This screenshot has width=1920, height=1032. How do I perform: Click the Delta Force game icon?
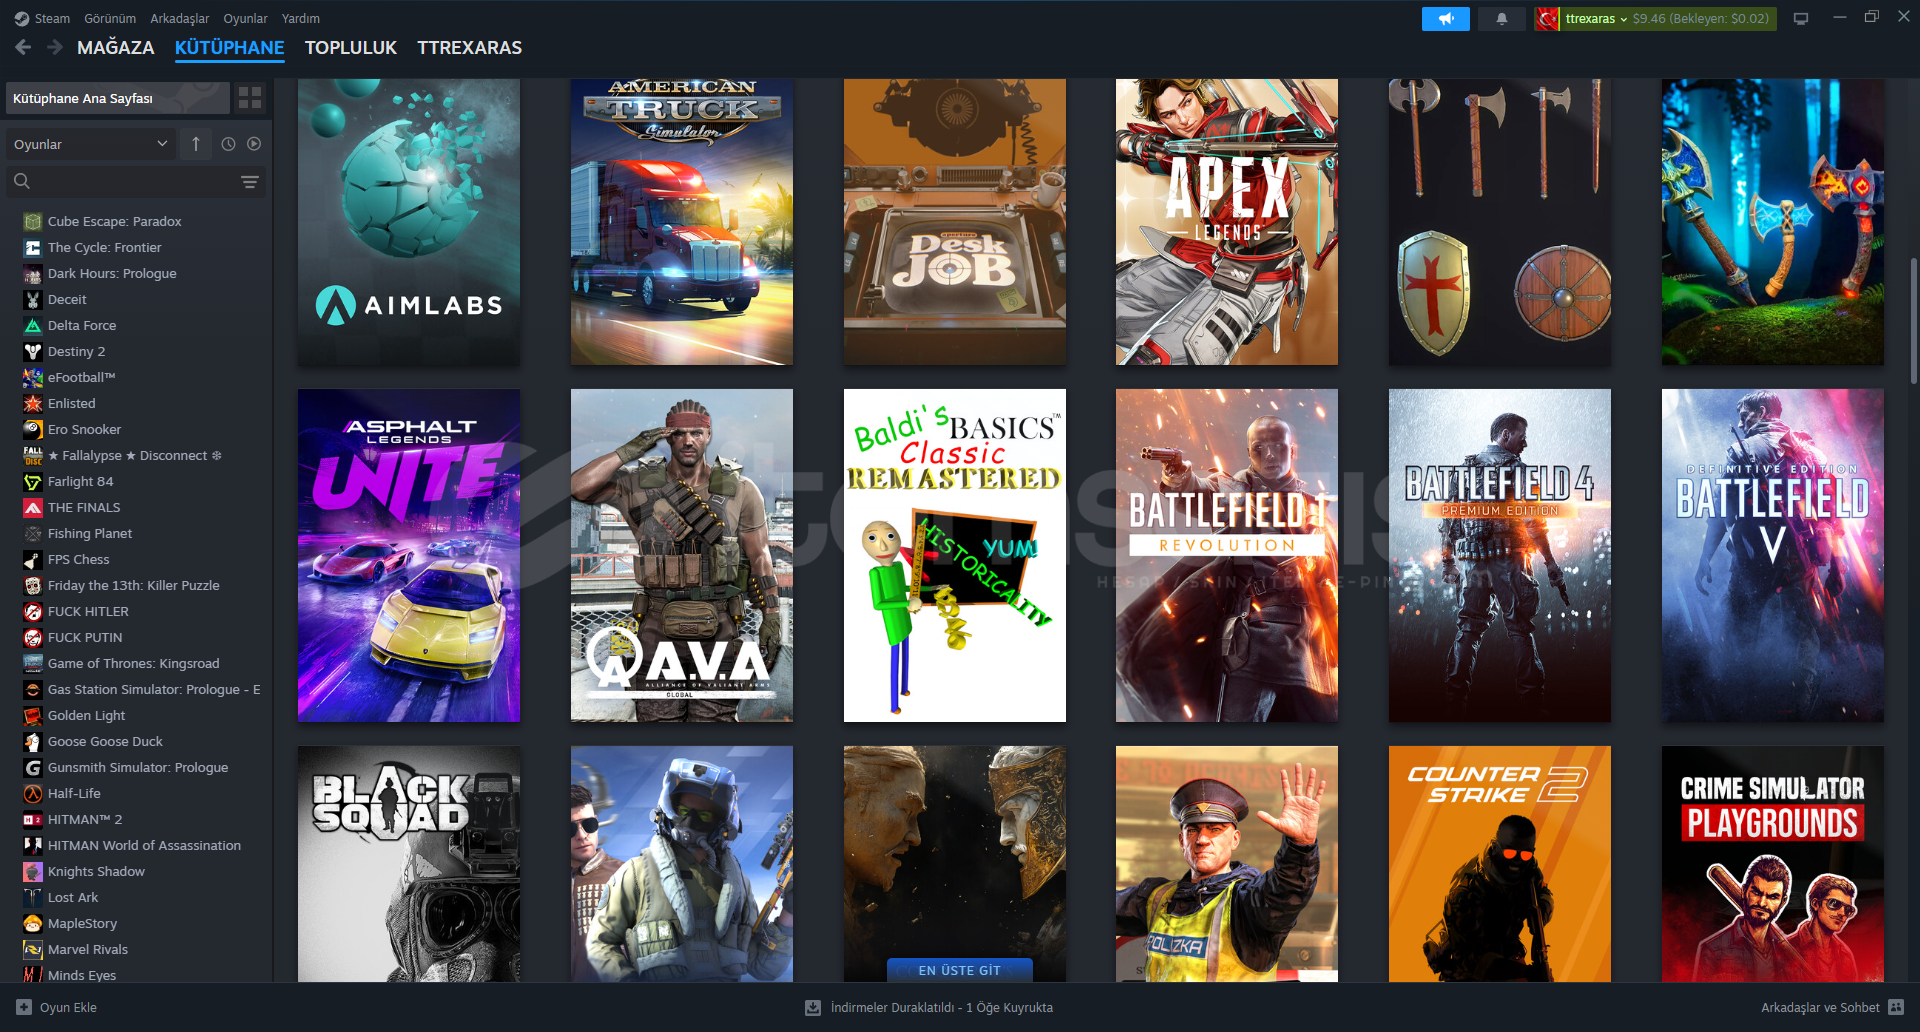pyautogui.click(x=33, y=325)
